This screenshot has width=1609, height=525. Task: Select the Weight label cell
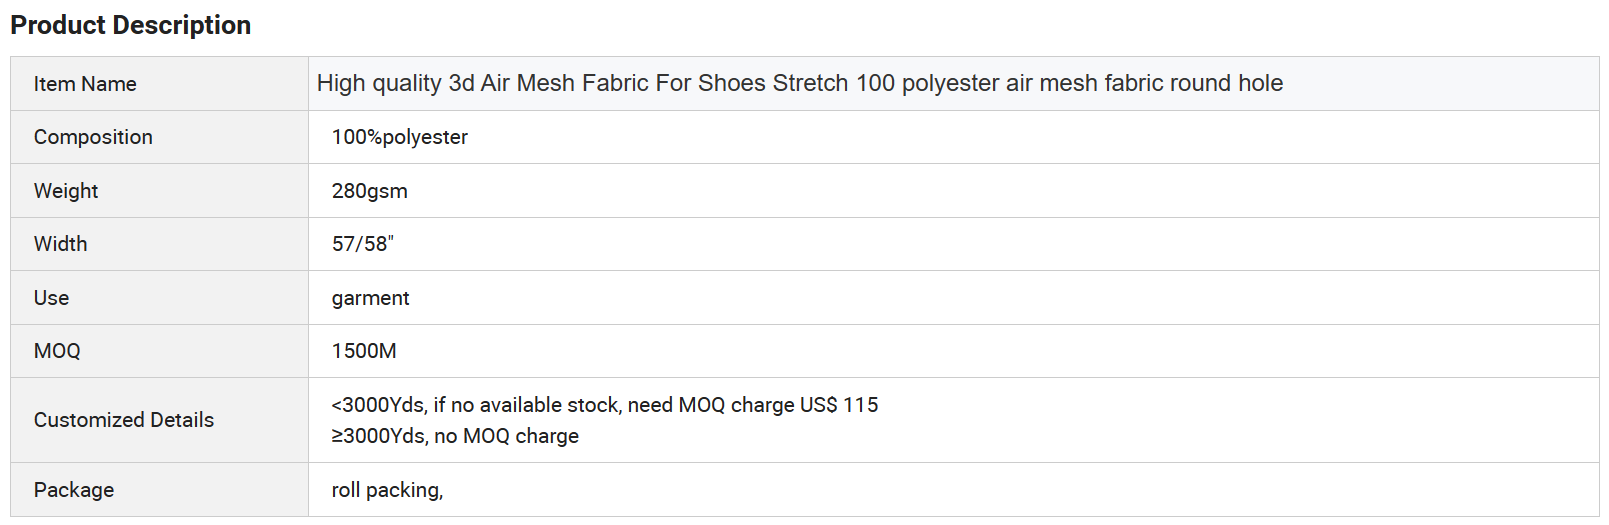[x=159, y=191]
